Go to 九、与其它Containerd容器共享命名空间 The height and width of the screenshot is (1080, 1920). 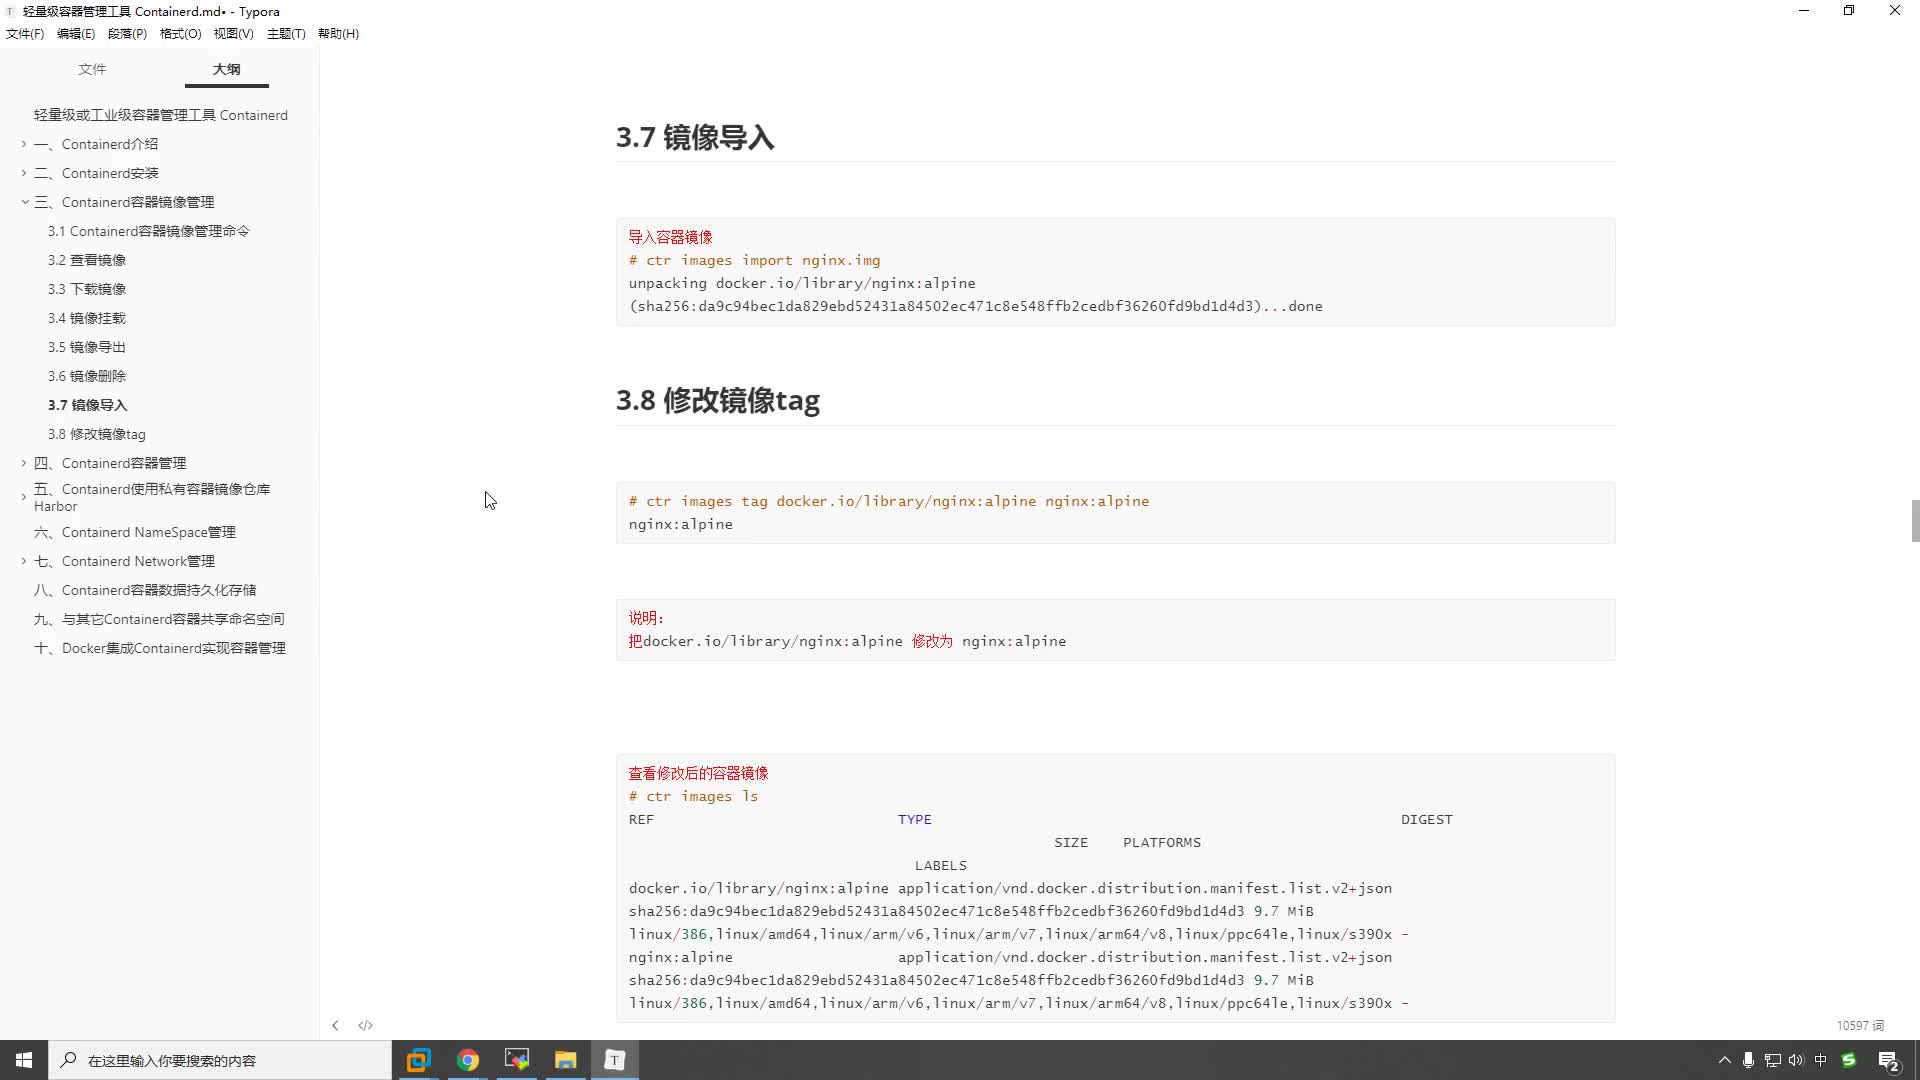pyautogui.click(x=159, y=619)
